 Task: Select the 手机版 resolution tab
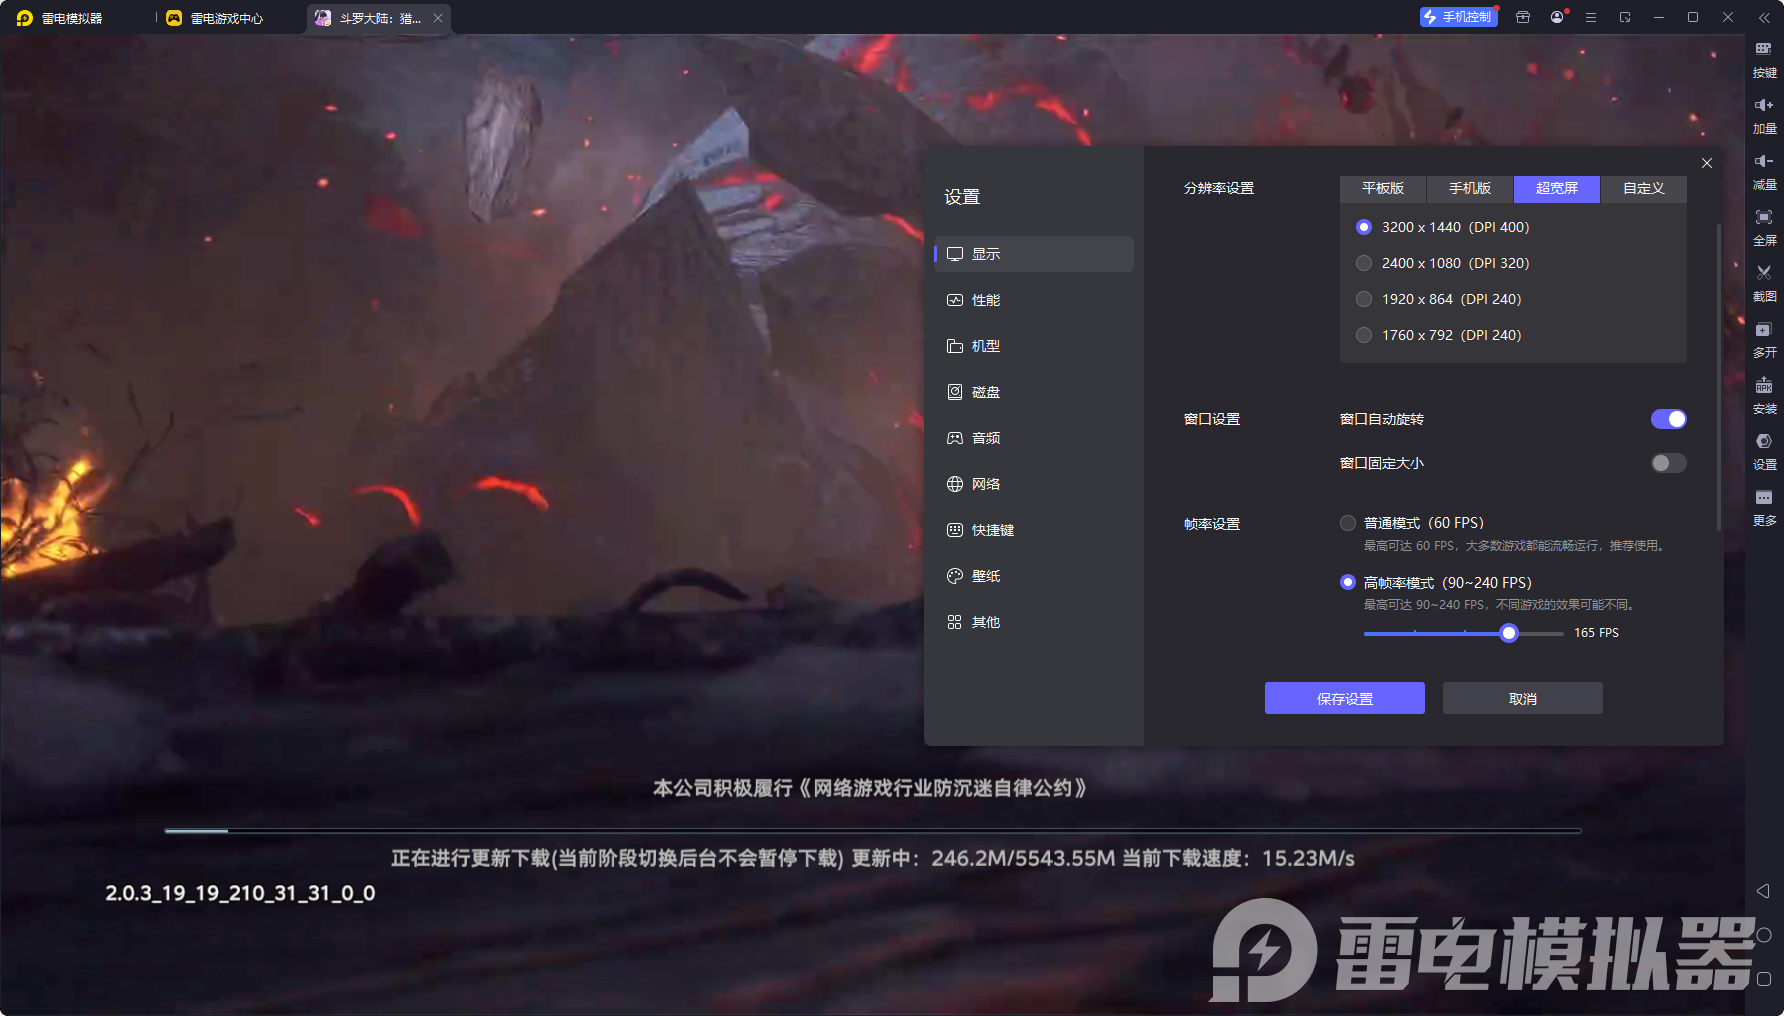(x=1470, y=188)
